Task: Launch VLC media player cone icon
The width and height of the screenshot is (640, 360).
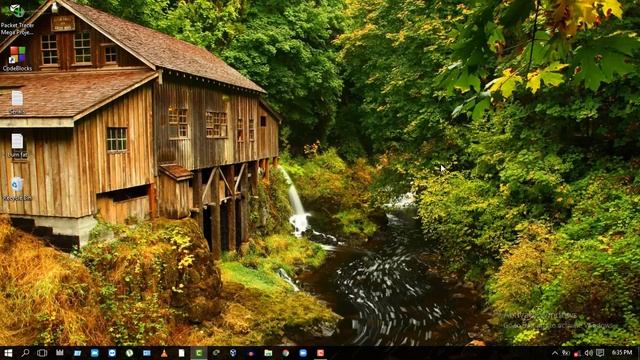Action: coord(164,353)
